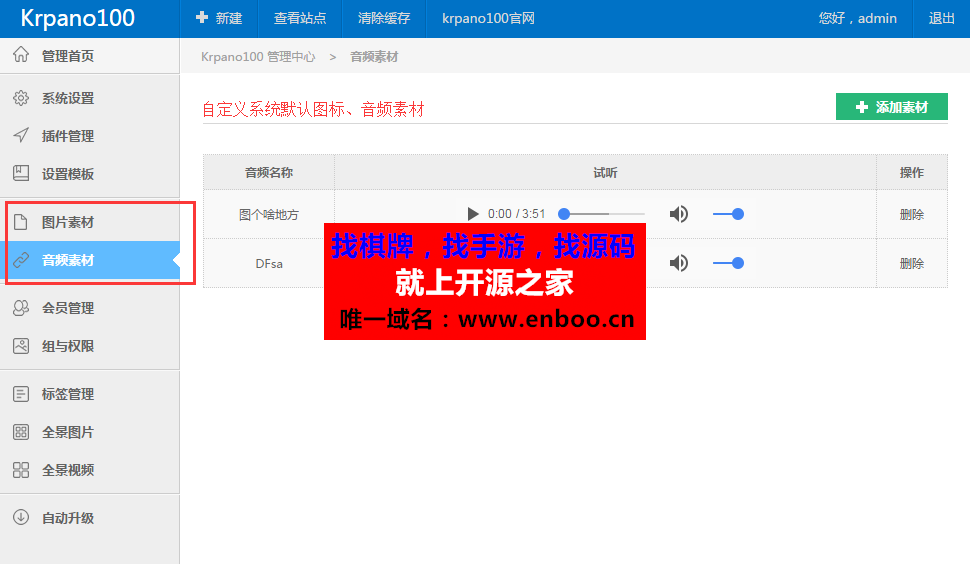Click 新建 in top bar
Image resolution: width=970 pixels, height=564 pixels.
click(x=219, y=19)
